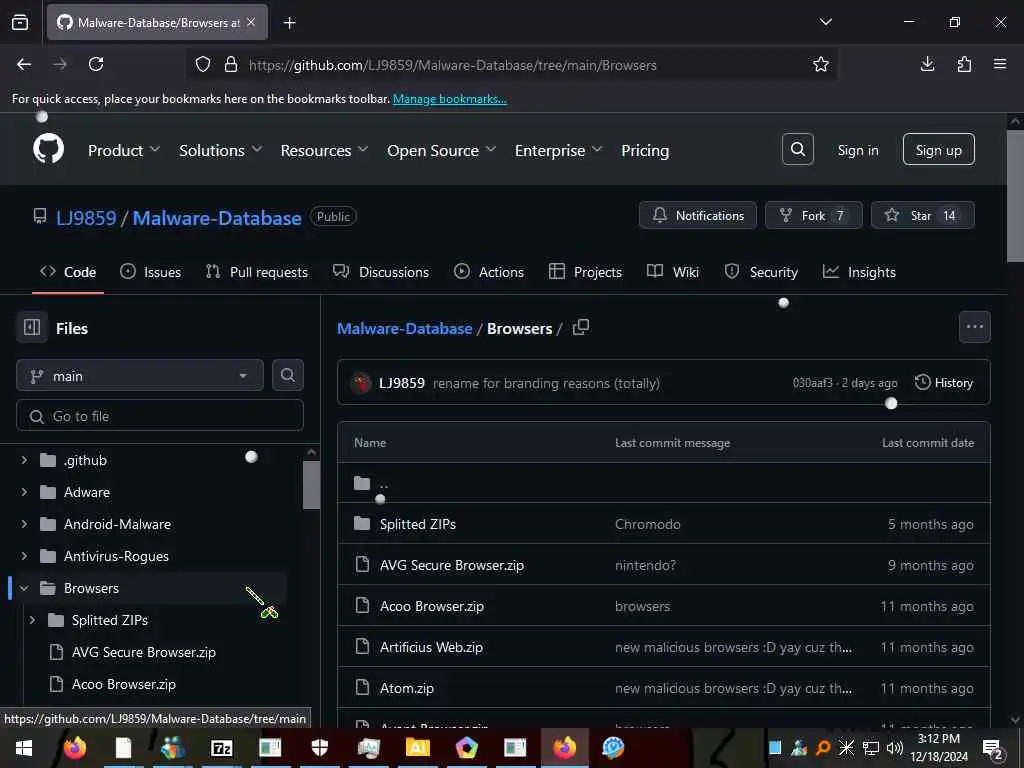Viewport: 1024px width, 768px height.
Task: Open the Security tab
Action: pos(761,272)
